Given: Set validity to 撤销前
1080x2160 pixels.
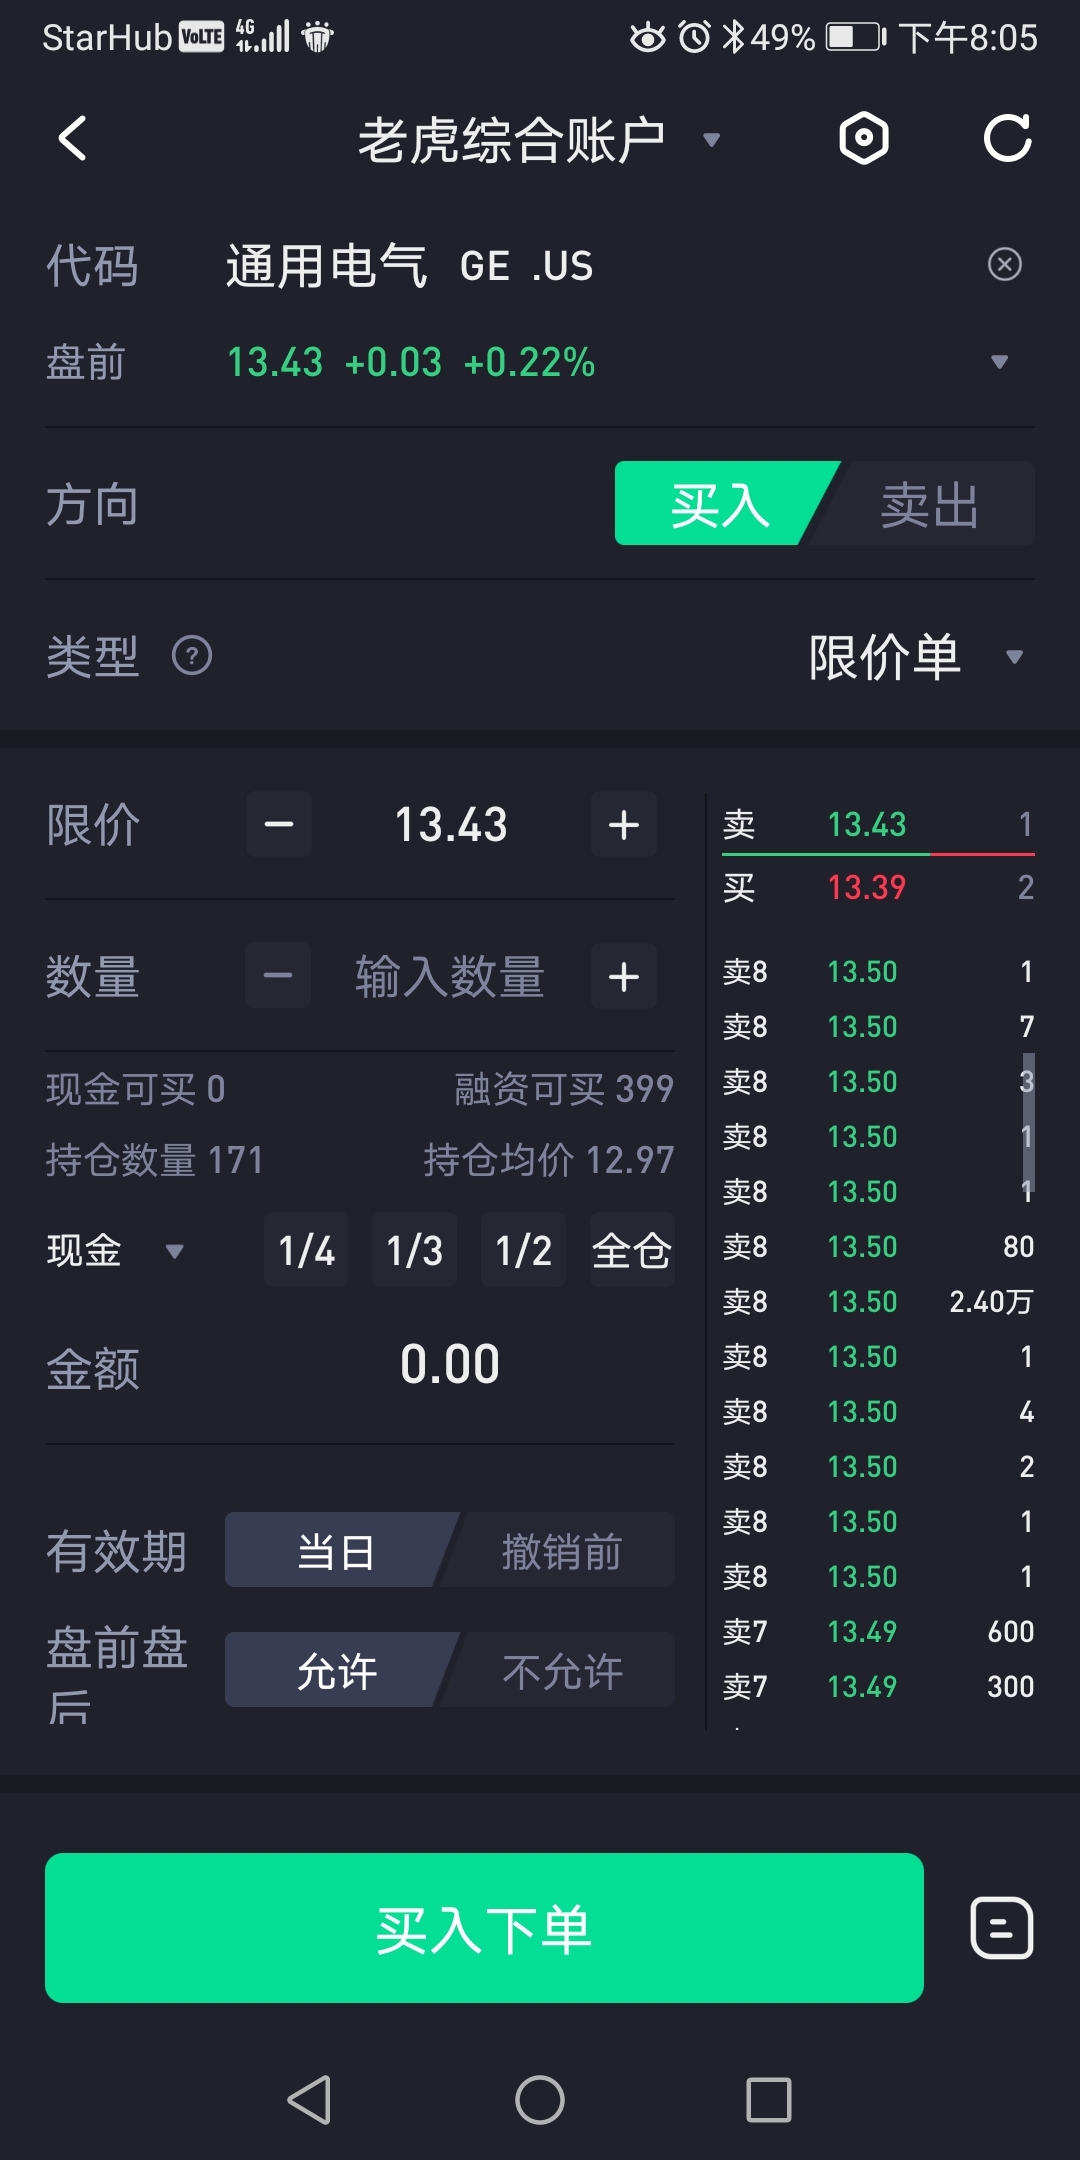Looking at the screenshot, I should pos(562,1551).
